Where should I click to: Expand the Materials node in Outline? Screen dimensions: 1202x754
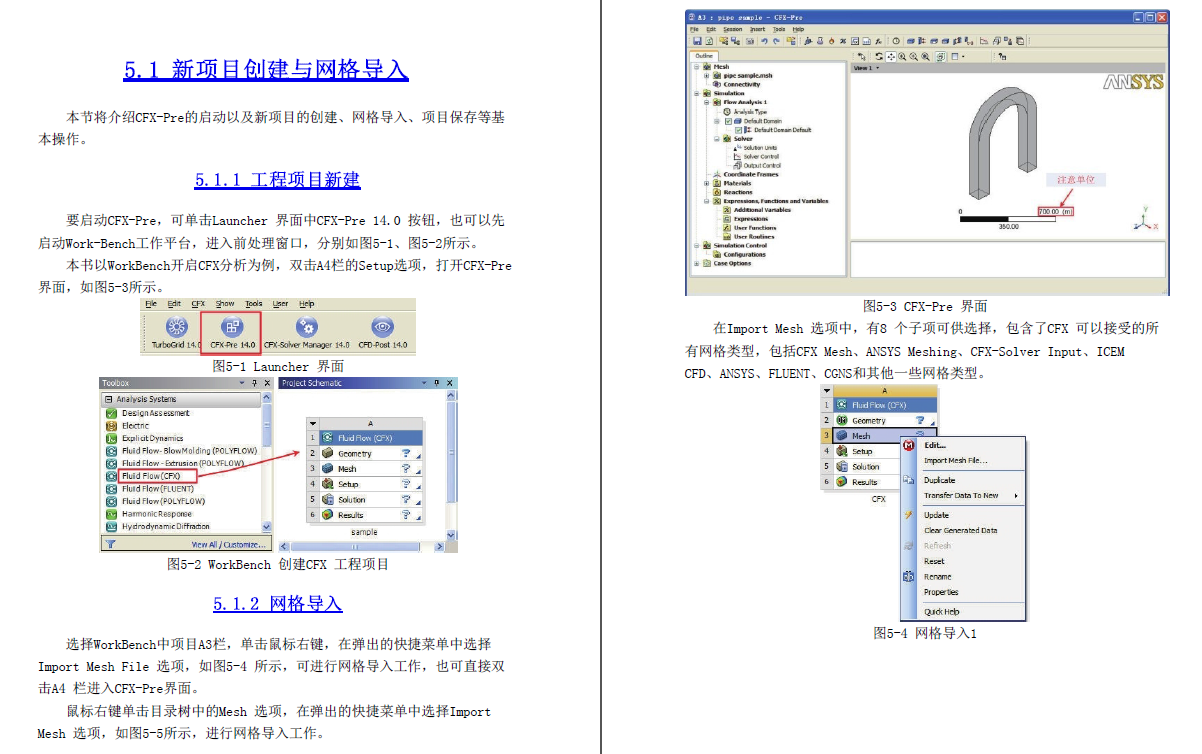[x=707, y=183]
